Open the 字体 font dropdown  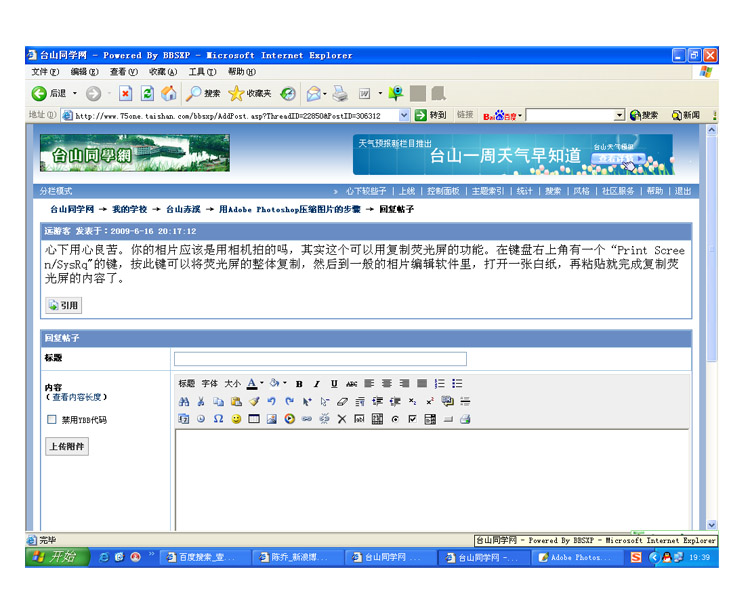coord(210,384)
